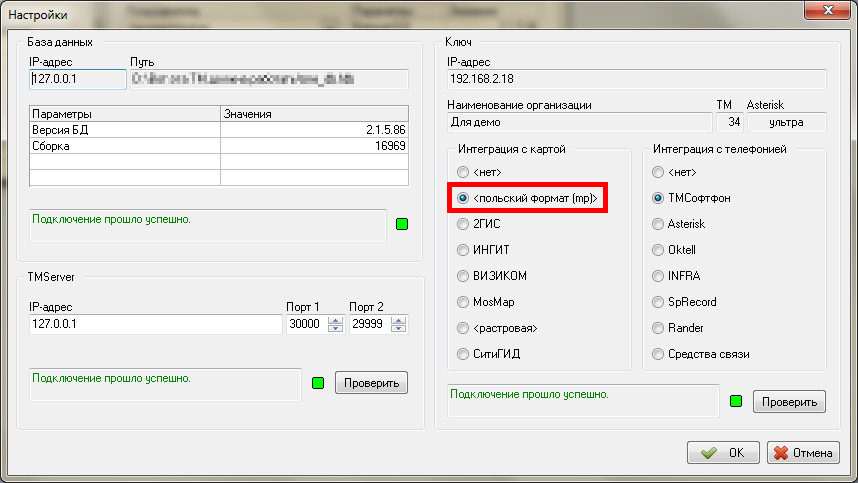858x483 pixels.
Task: Click the green key connection status indicator
Action: pos(736,402)
